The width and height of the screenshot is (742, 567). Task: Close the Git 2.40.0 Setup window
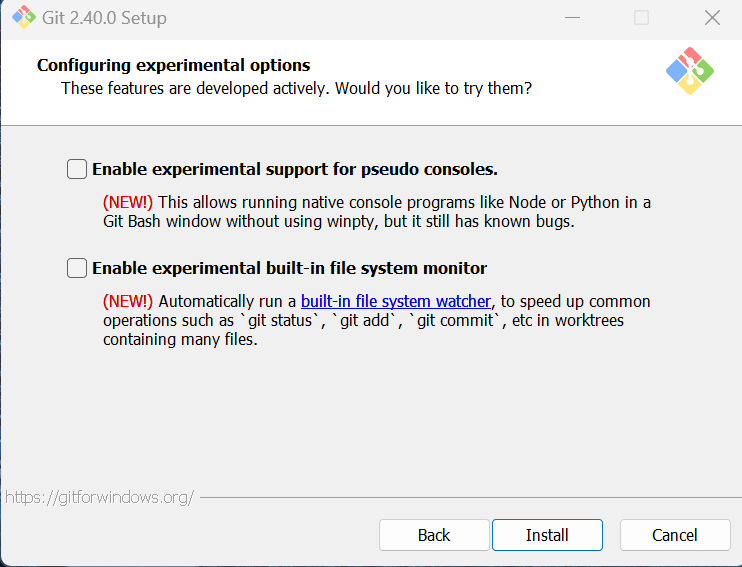[x=712, y=18]
